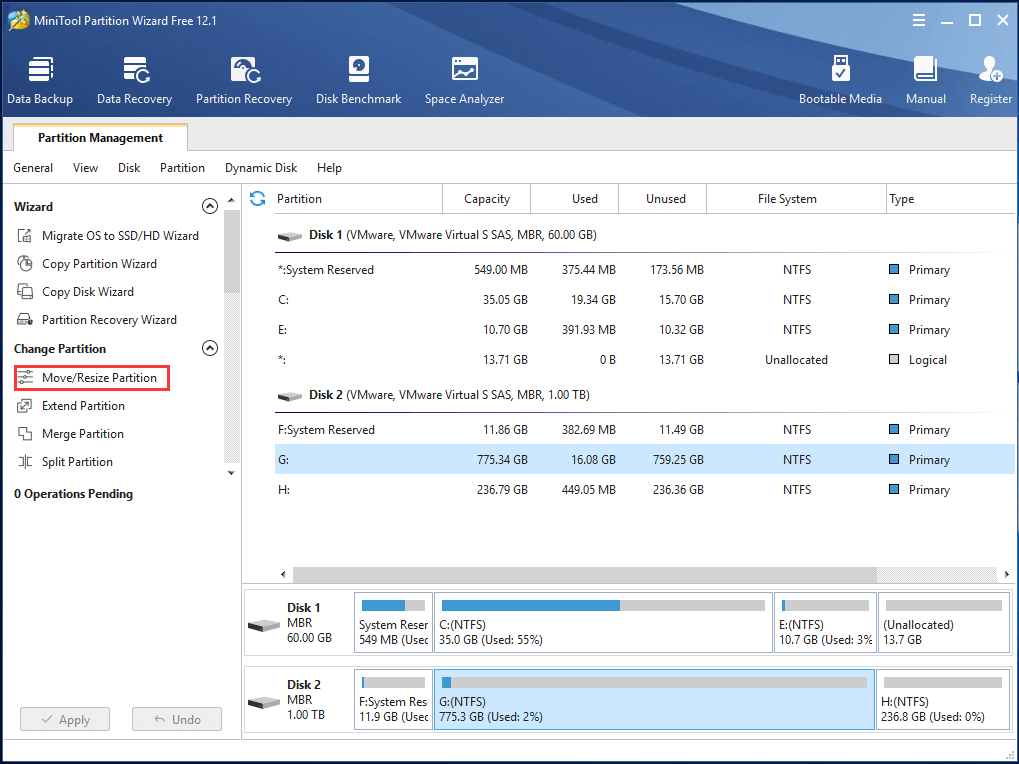Viewport: 1019px width, 764px height.
Task: Select the E:(NTFS) block in the disk map
Action: click(825, 622)
